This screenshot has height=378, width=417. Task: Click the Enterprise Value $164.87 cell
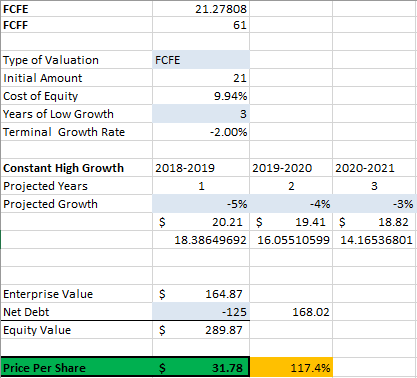pyautogui.click(x=201, y=294)
